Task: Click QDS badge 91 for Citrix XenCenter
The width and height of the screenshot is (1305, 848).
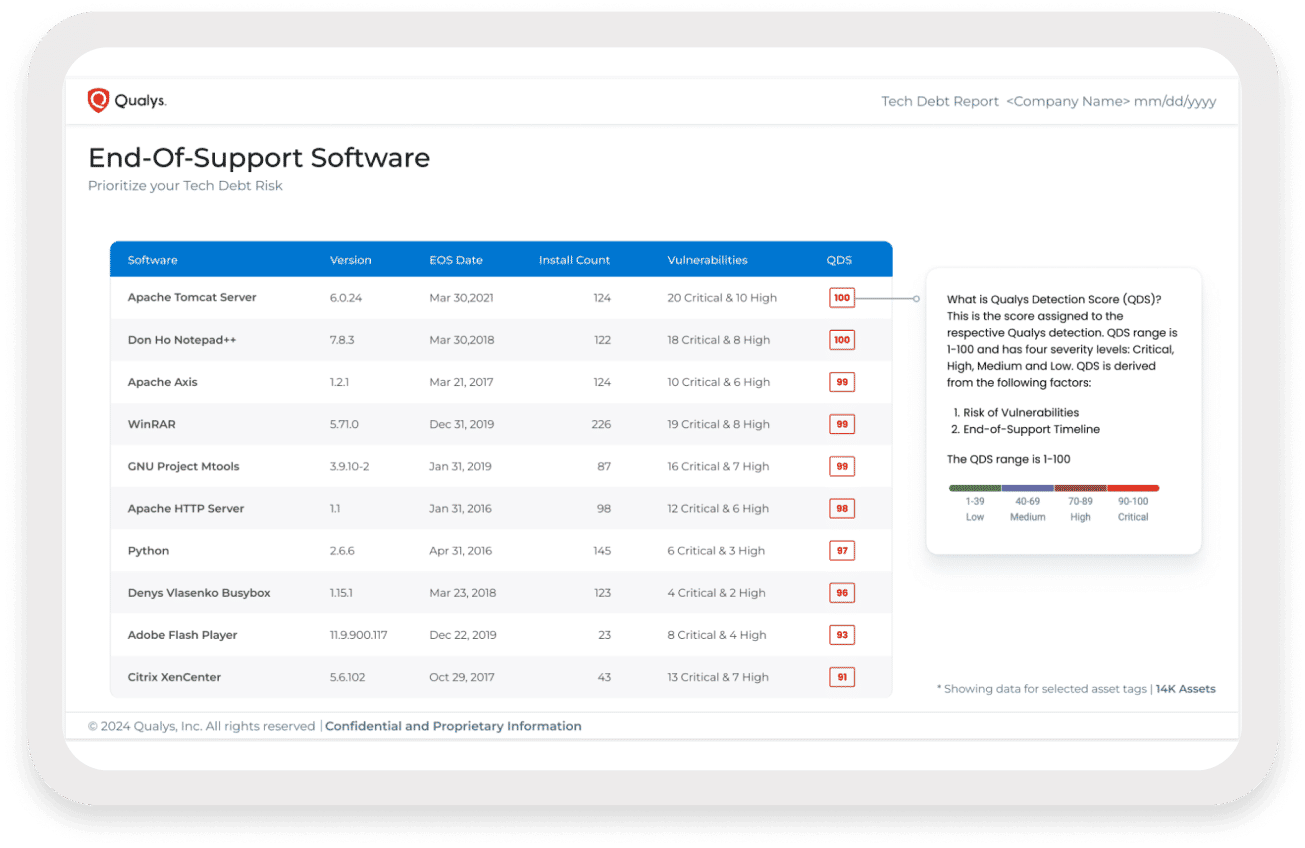Action: pyautogui.click(x=842, y=677)
